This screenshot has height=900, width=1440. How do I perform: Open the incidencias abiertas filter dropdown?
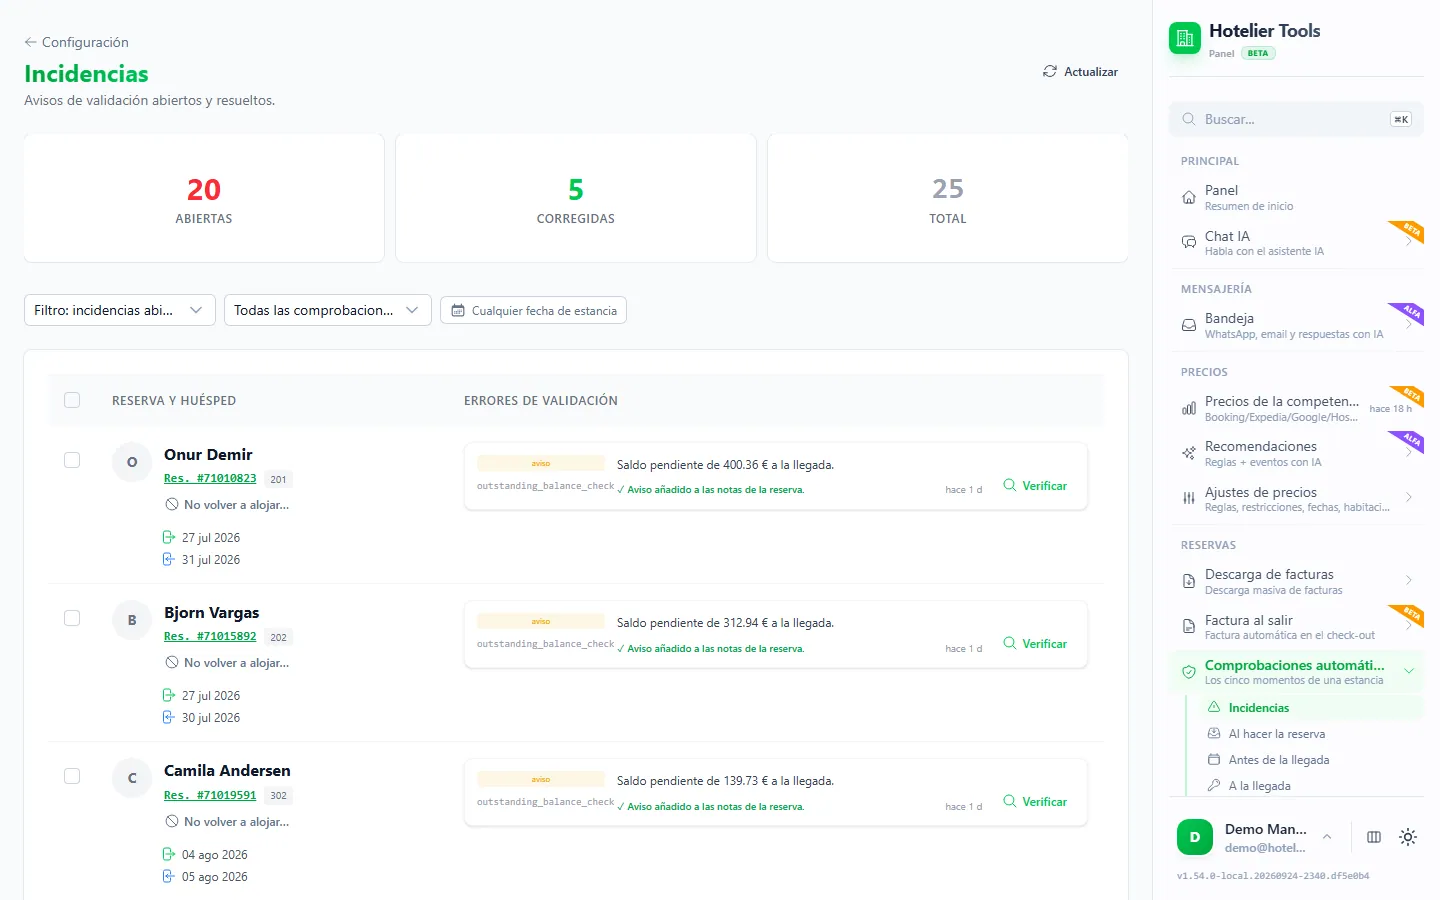[x=120, y=310]
